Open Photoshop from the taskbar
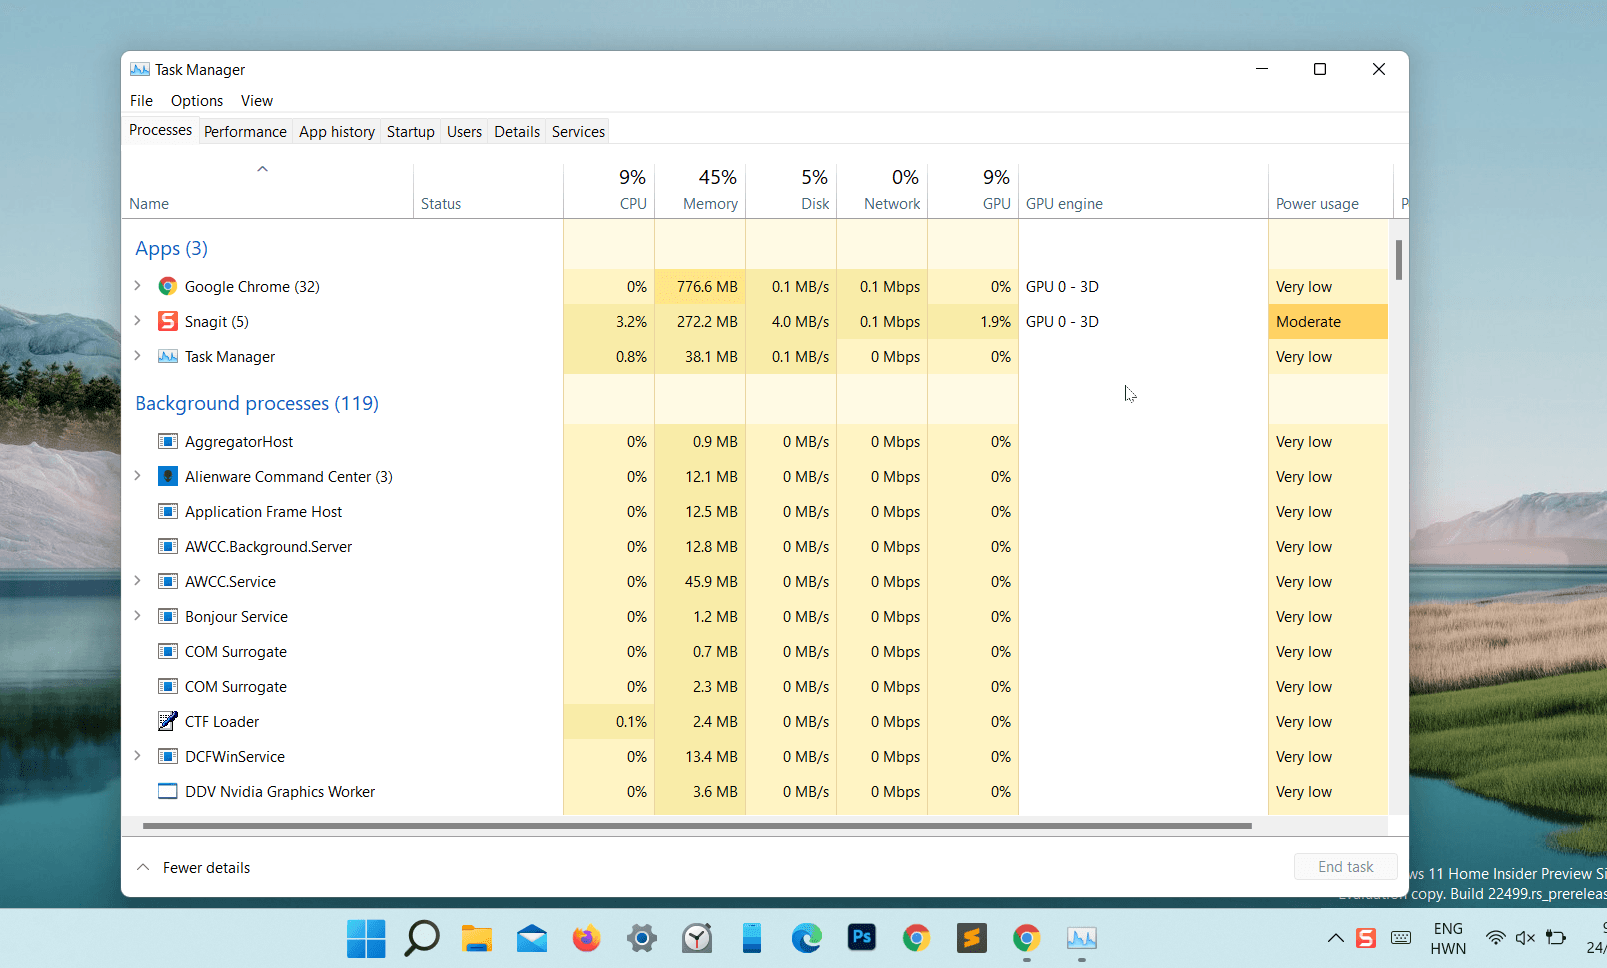 [x=861, y=938]
